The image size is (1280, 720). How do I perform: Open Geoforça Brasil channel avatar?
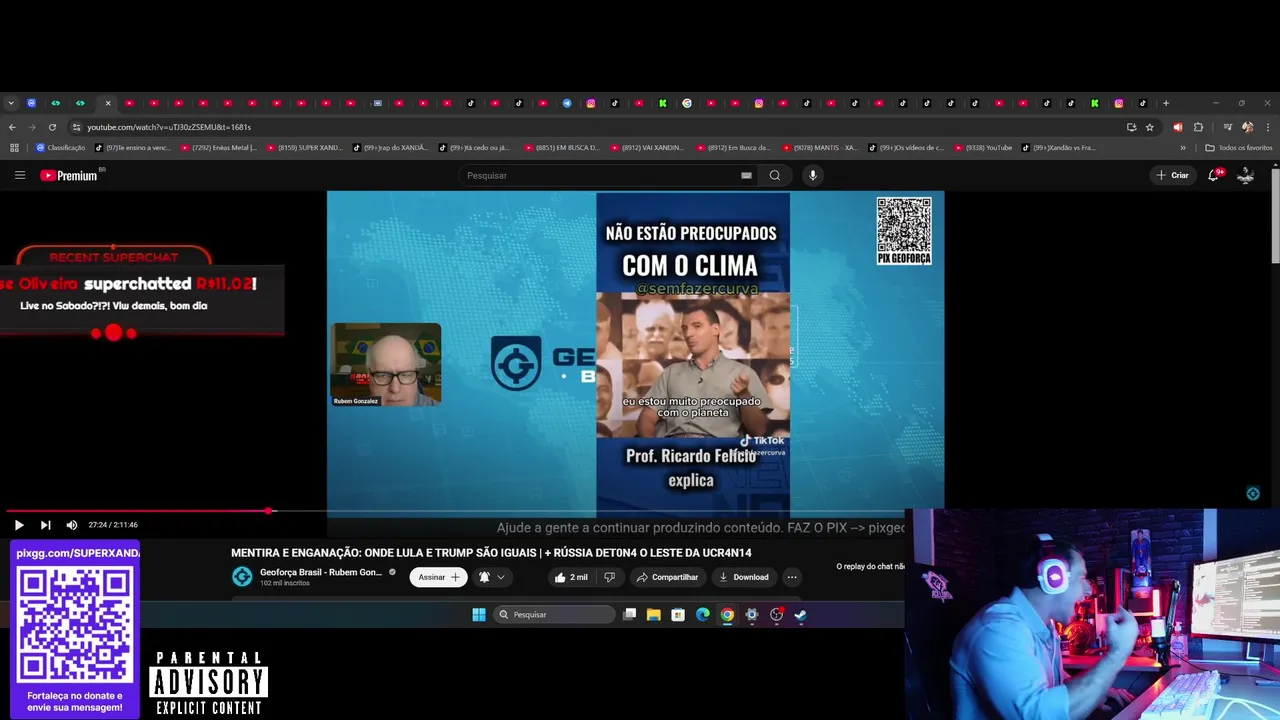click(x=242, y=577)
